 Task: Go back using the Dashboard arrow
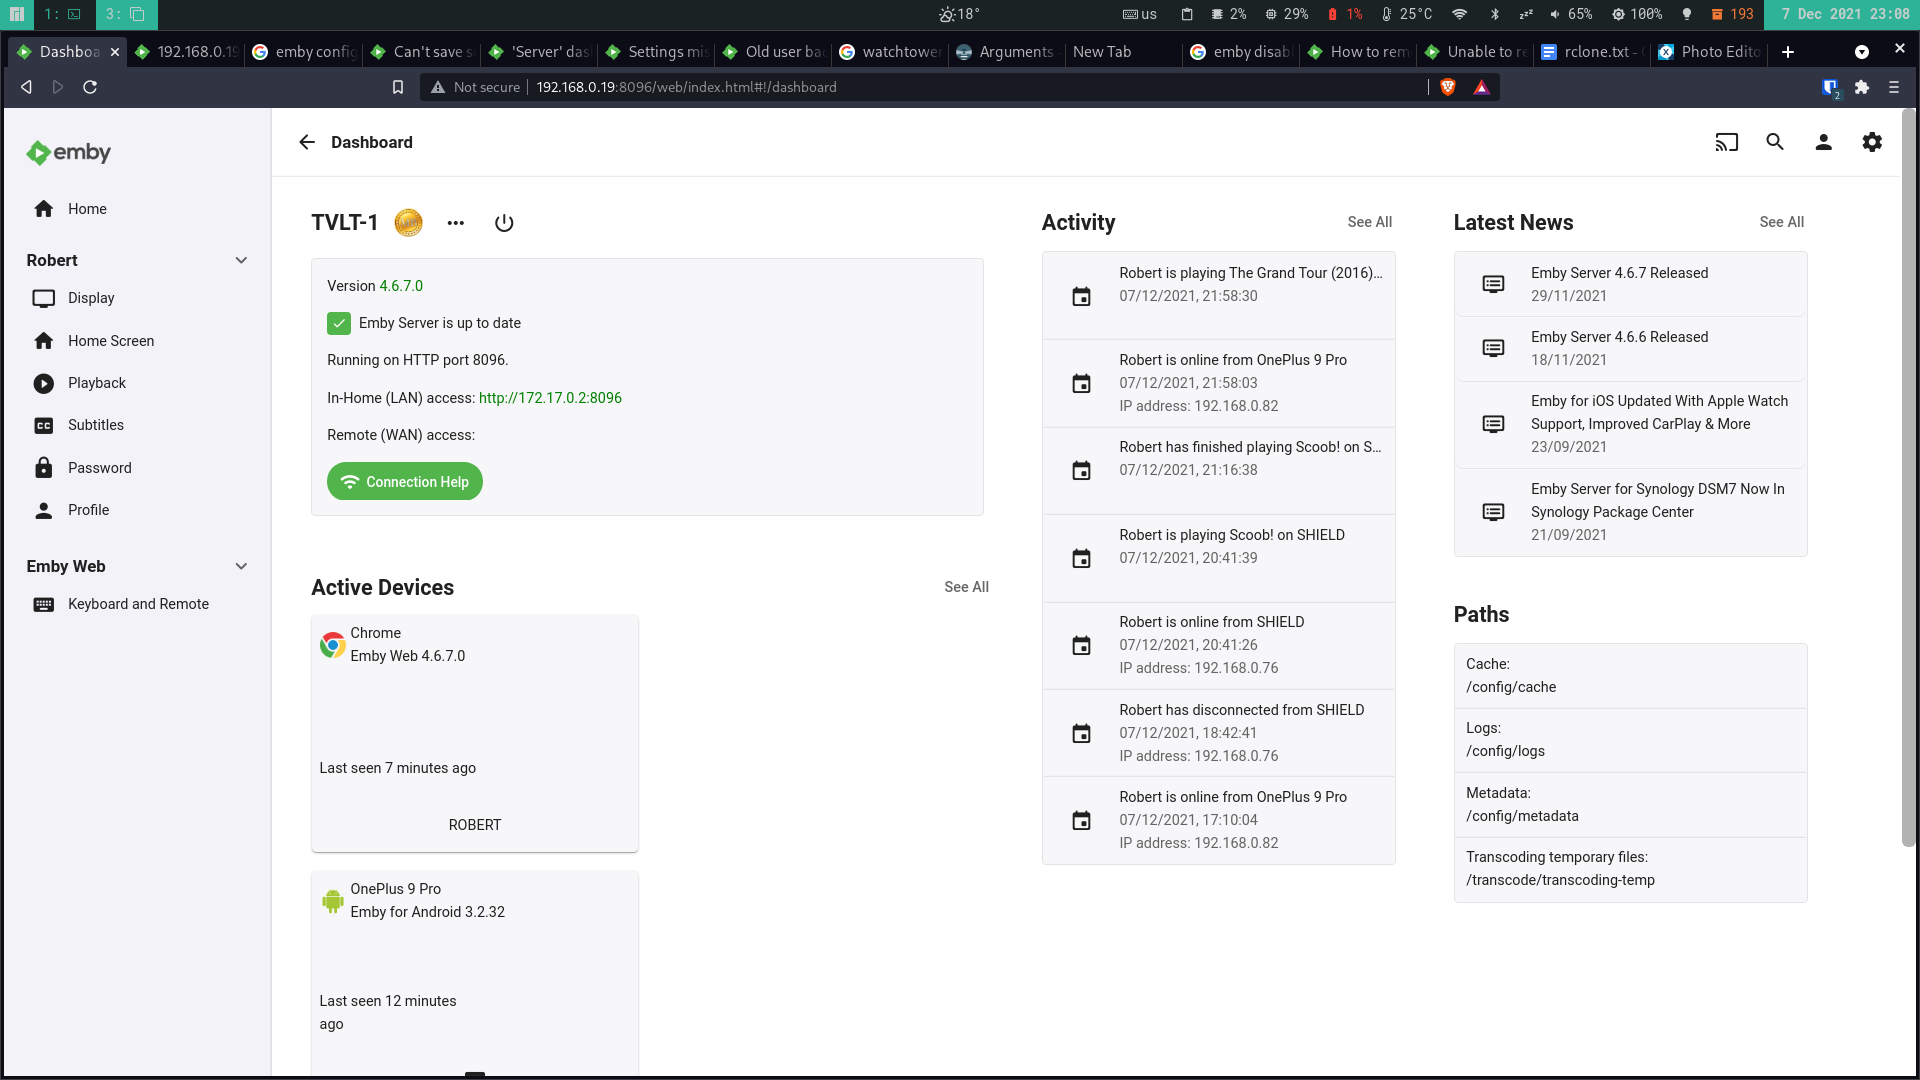(307, 142)
